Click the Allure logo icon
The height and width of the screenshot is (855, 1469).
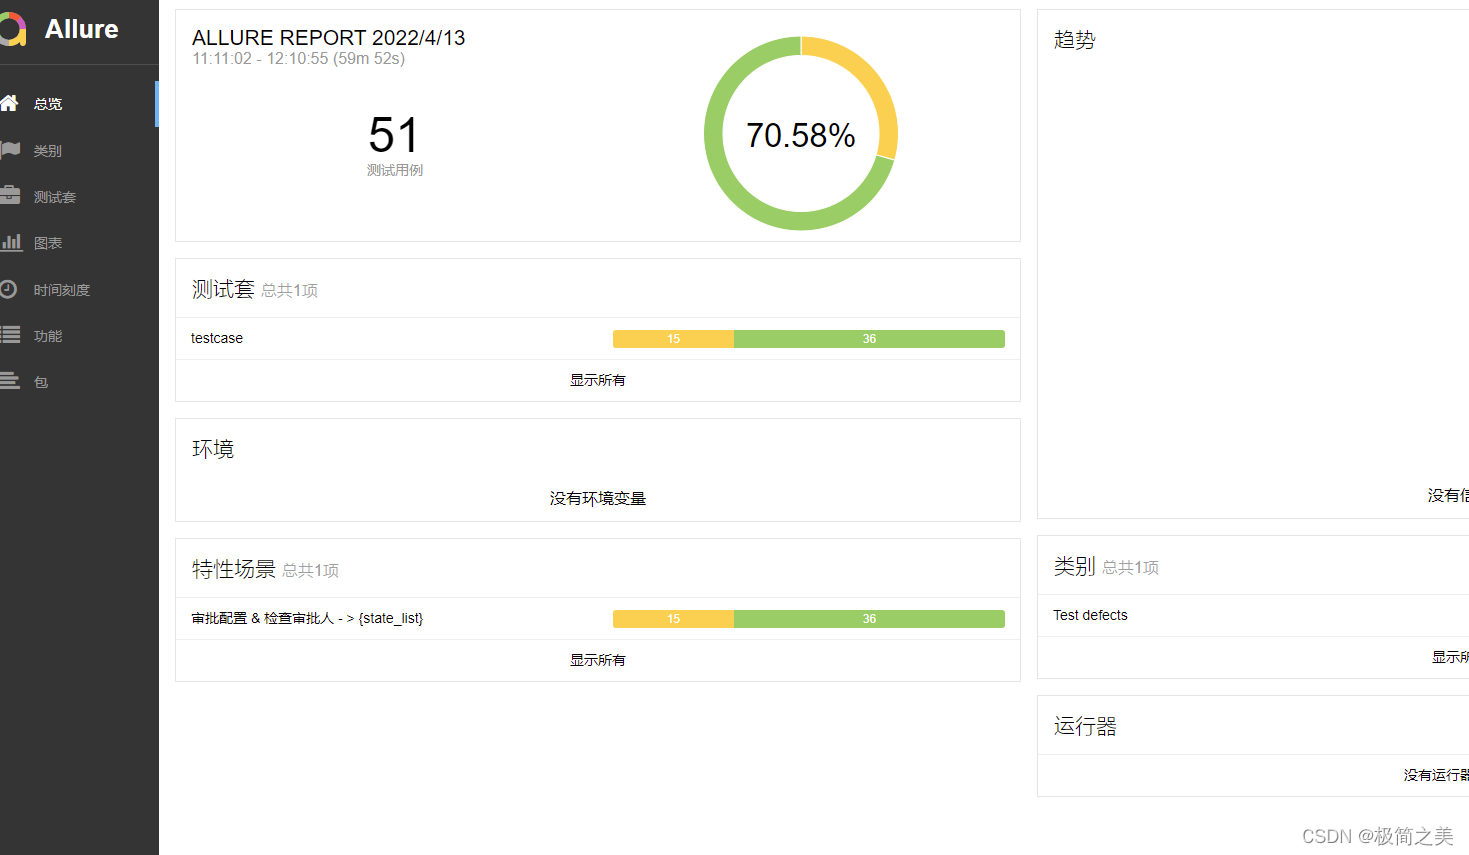pyautogui.click(x=12, y=30)
